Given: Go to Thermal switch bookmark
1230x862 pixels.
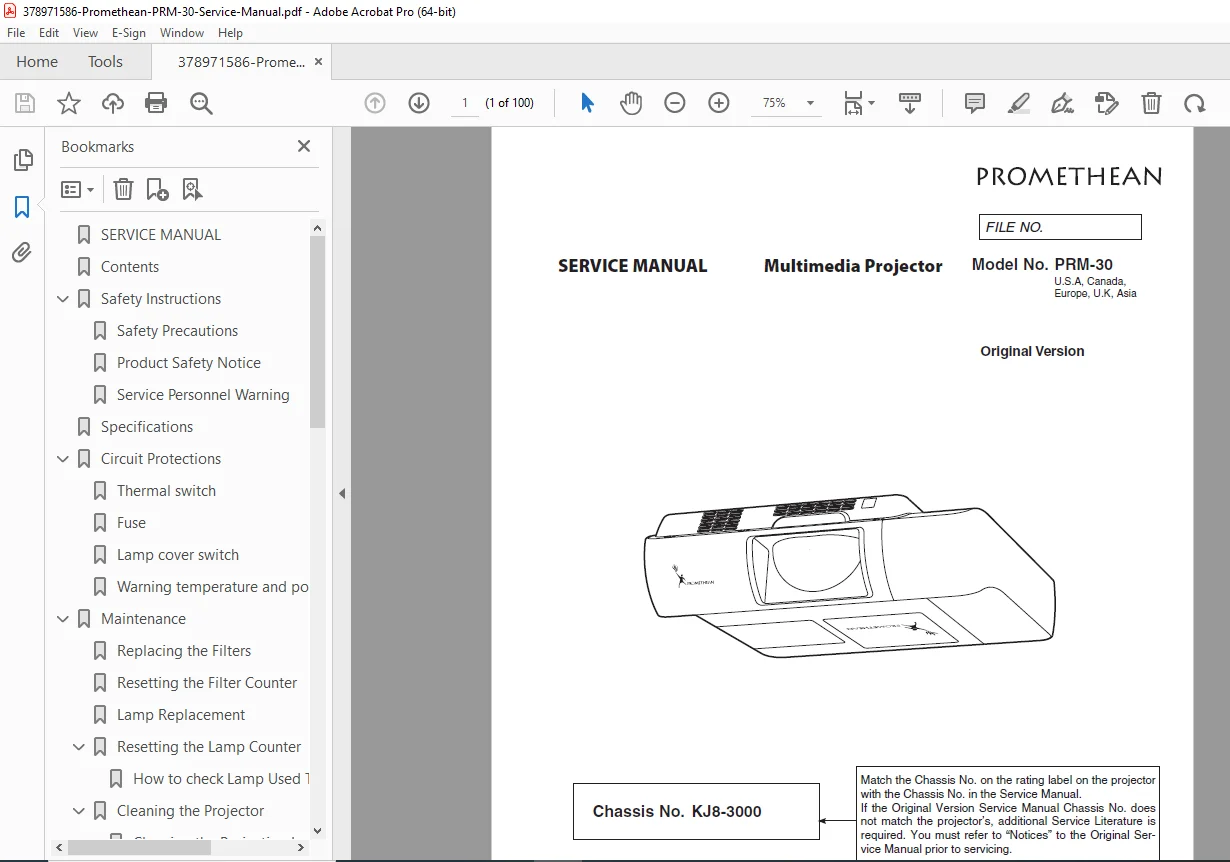Looking at the screenshot, I should pos(166,491).
